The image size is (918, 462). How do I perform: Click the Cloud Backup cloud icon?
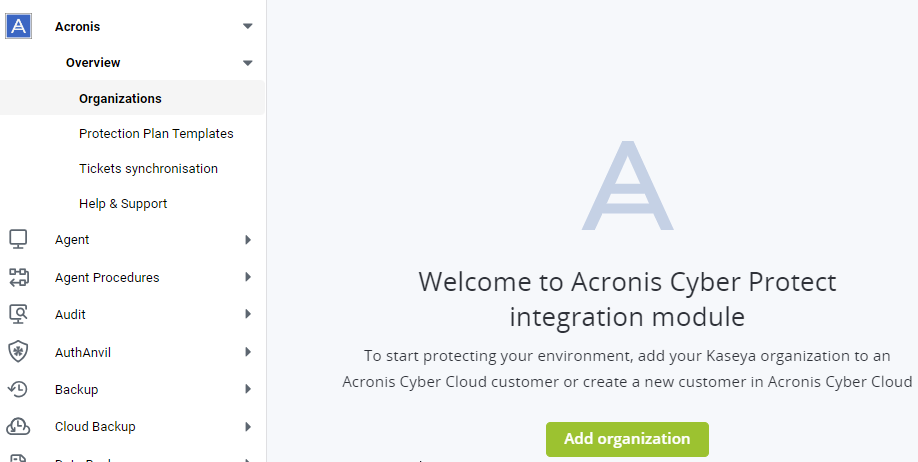[18, 426]
